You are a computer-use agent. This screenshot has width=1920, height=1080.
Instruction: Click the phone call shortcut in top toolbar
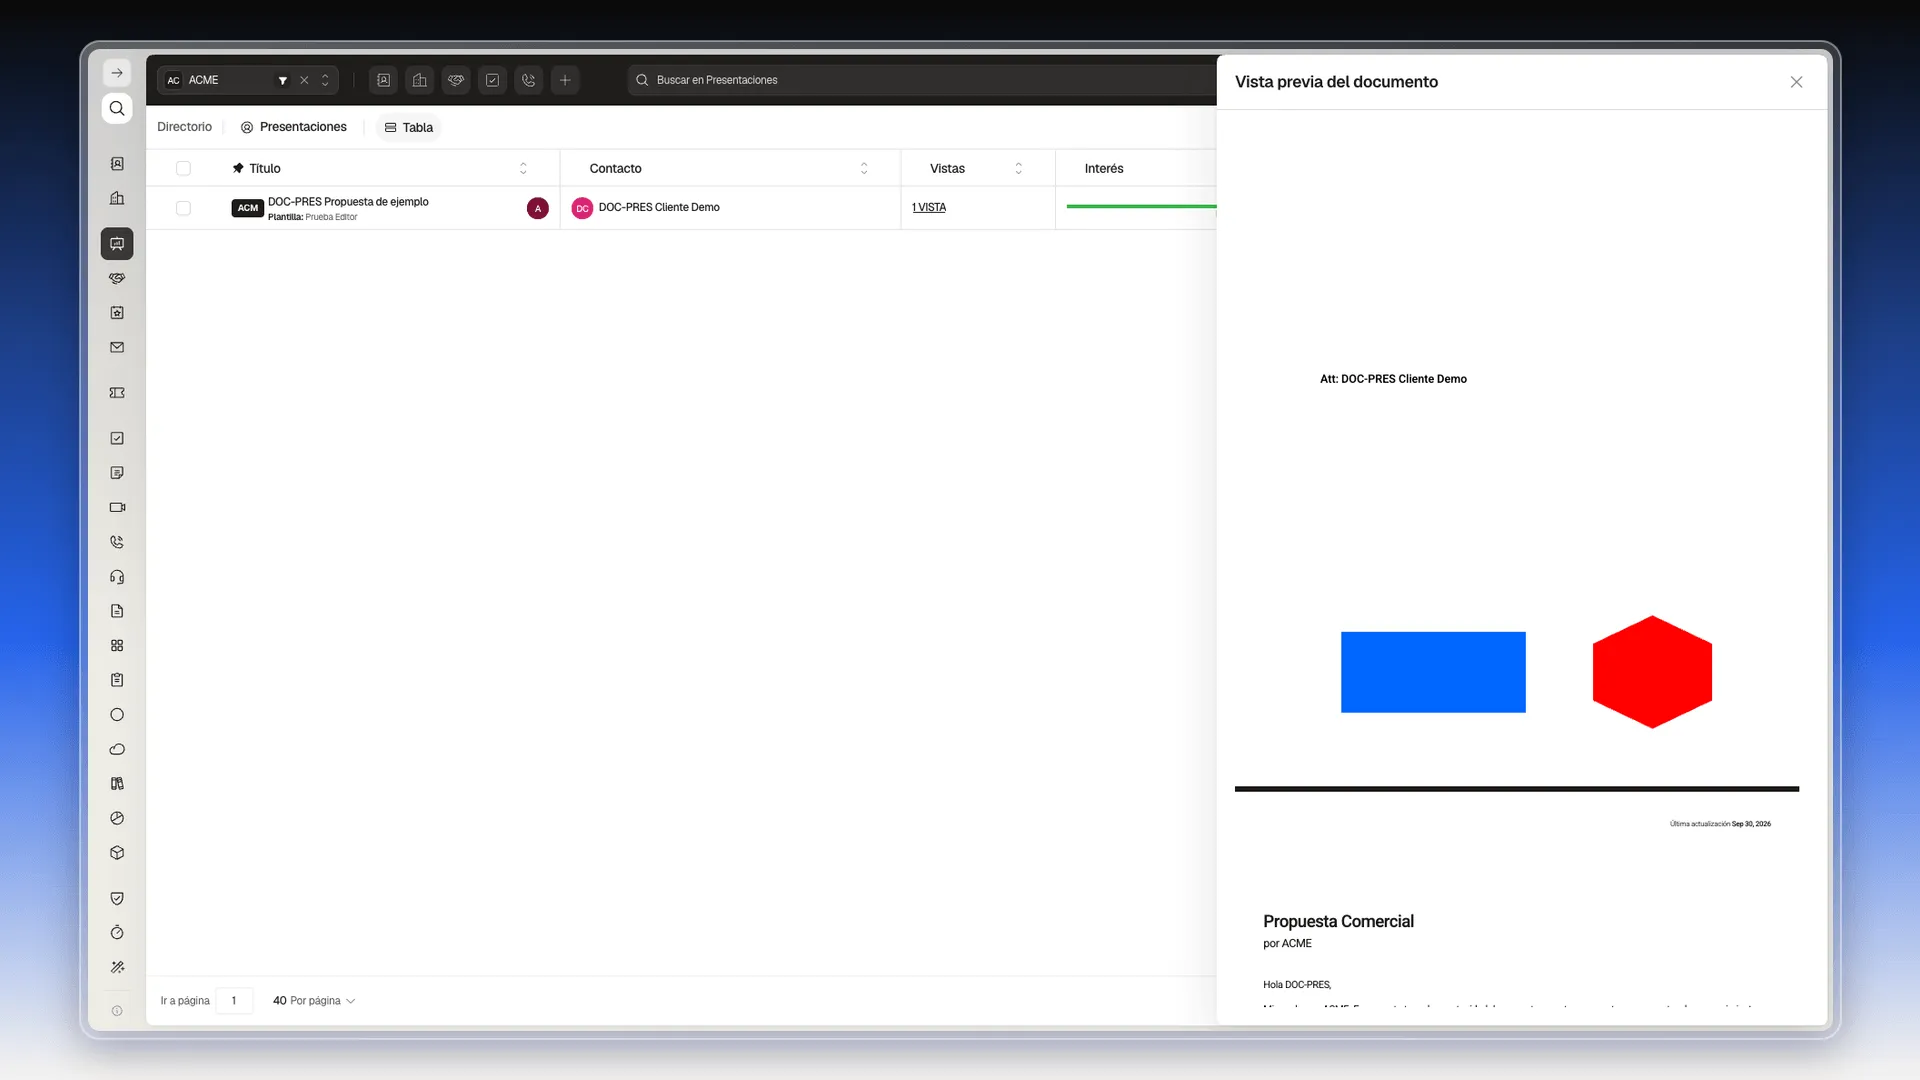coord(529,80)
